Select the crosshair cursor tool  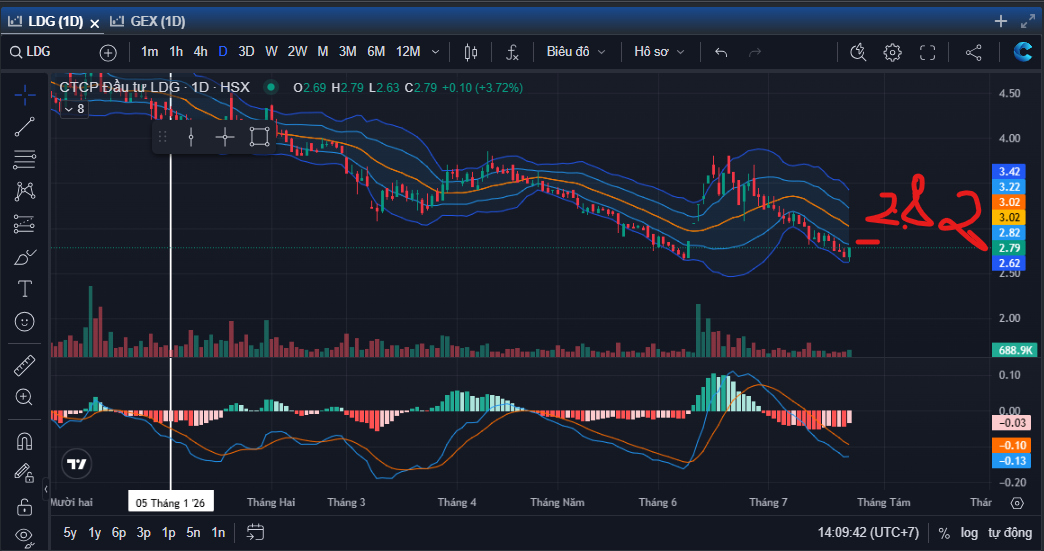25,95
